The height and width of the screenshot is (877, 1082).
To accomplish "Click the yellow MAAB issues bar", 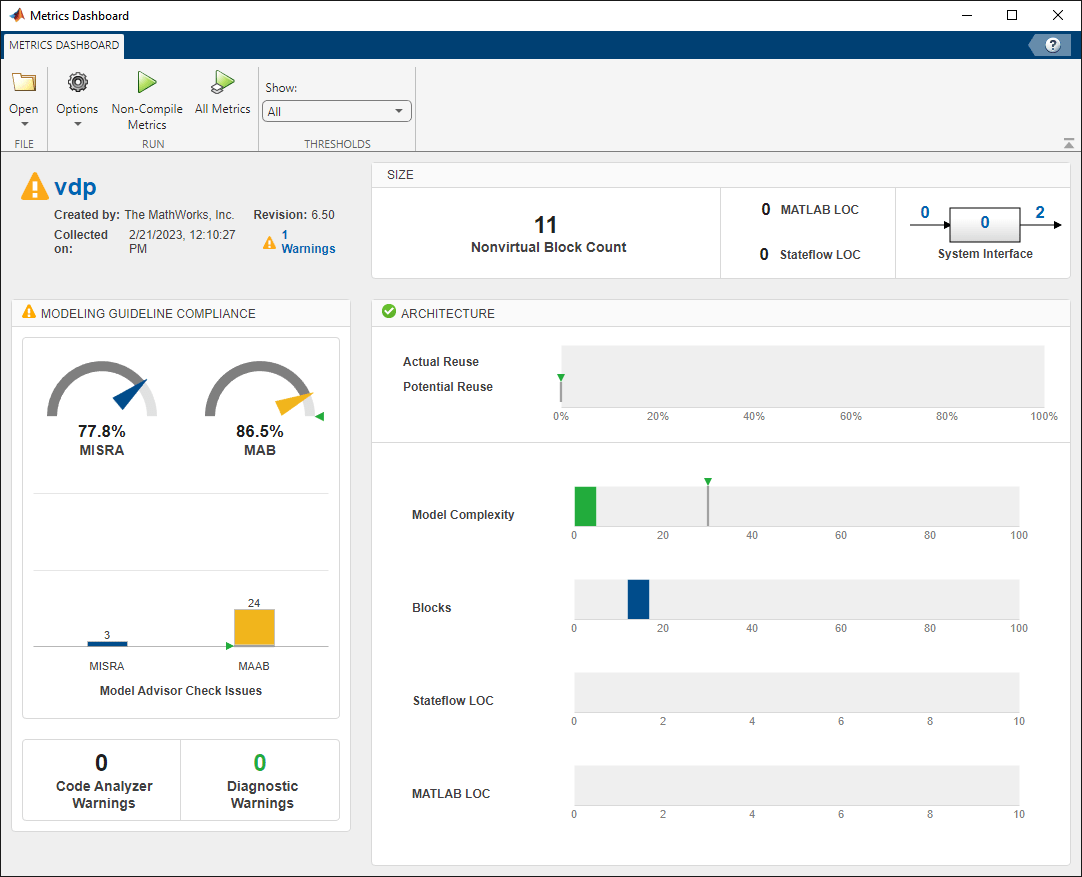I will coord(254,628).
